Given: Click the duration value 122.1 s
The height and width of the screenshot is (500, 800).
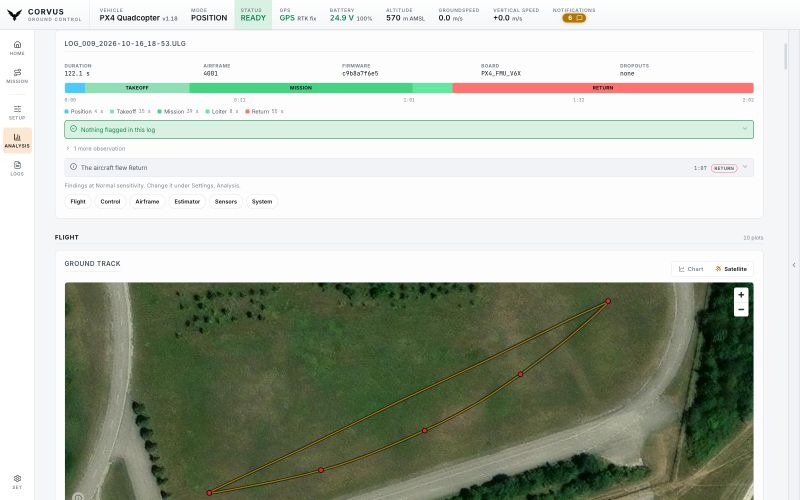Looking at the screenshot, I should (x=77, y=73).
